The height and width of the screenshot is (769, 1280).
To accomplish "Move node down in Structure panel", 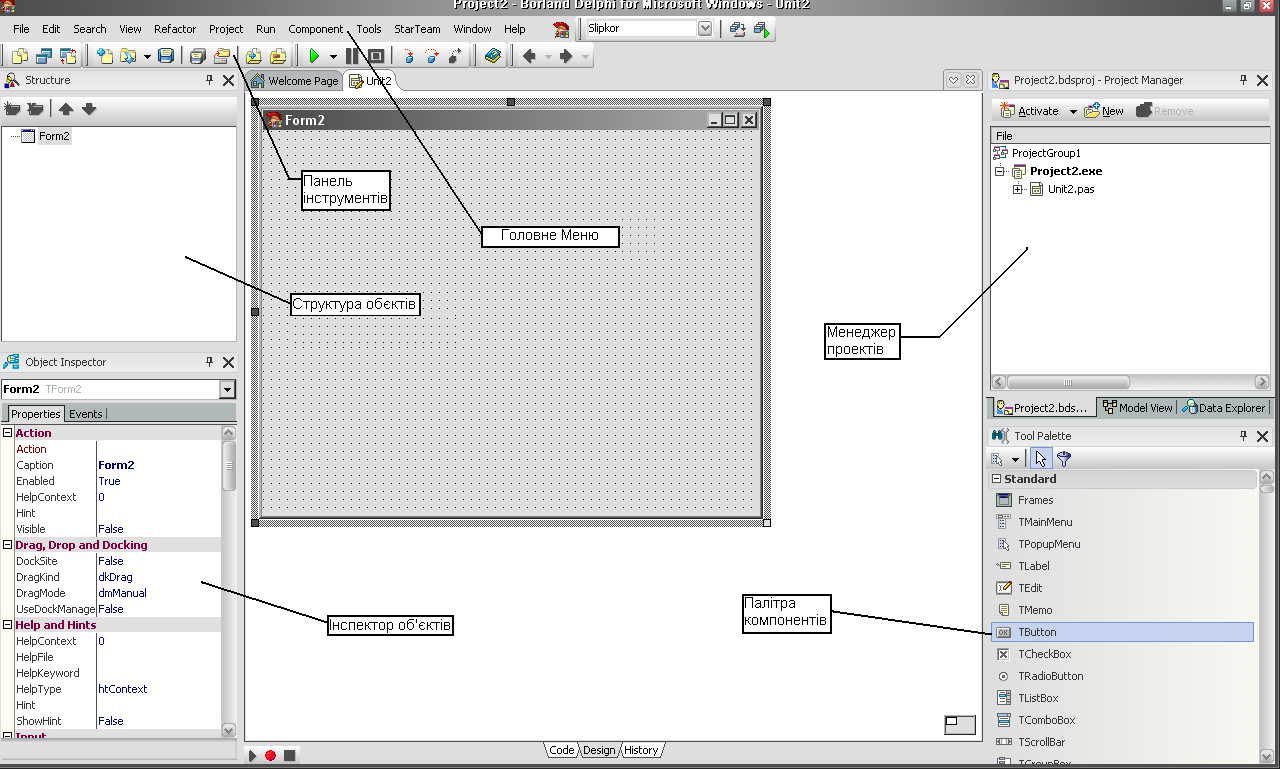I will pos(89,109).
